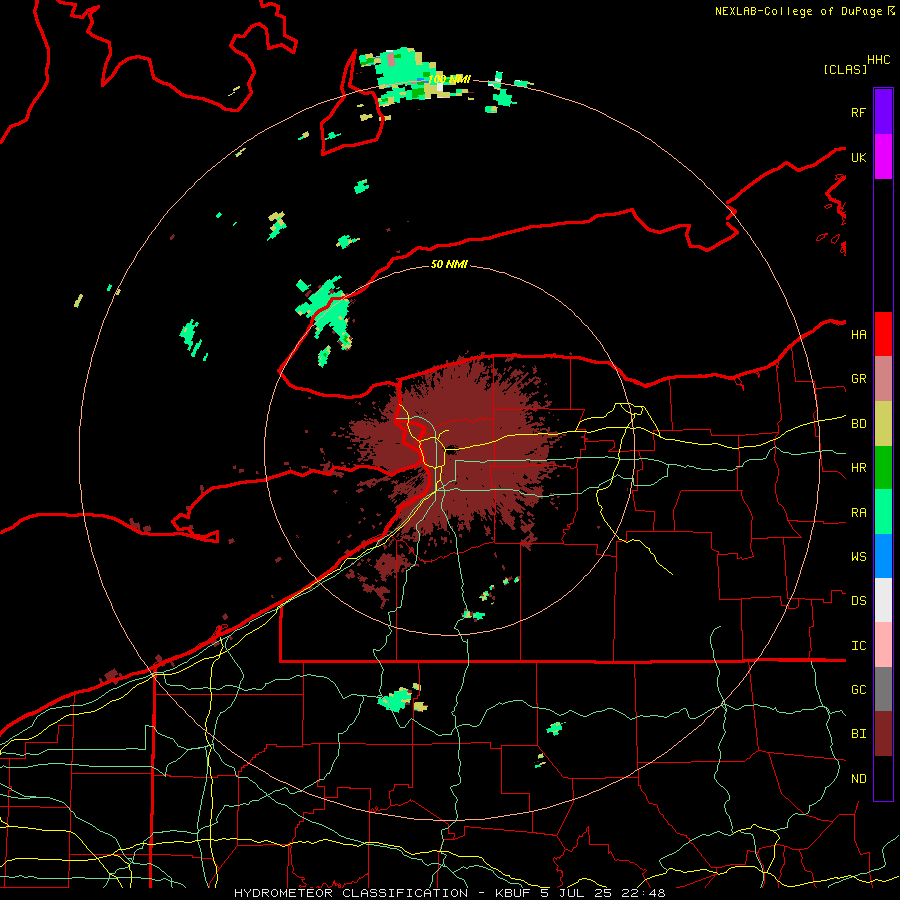The image size is (900, 900).
Task: Click the gray GC legend swatch
Action: [x=883, y=689]
